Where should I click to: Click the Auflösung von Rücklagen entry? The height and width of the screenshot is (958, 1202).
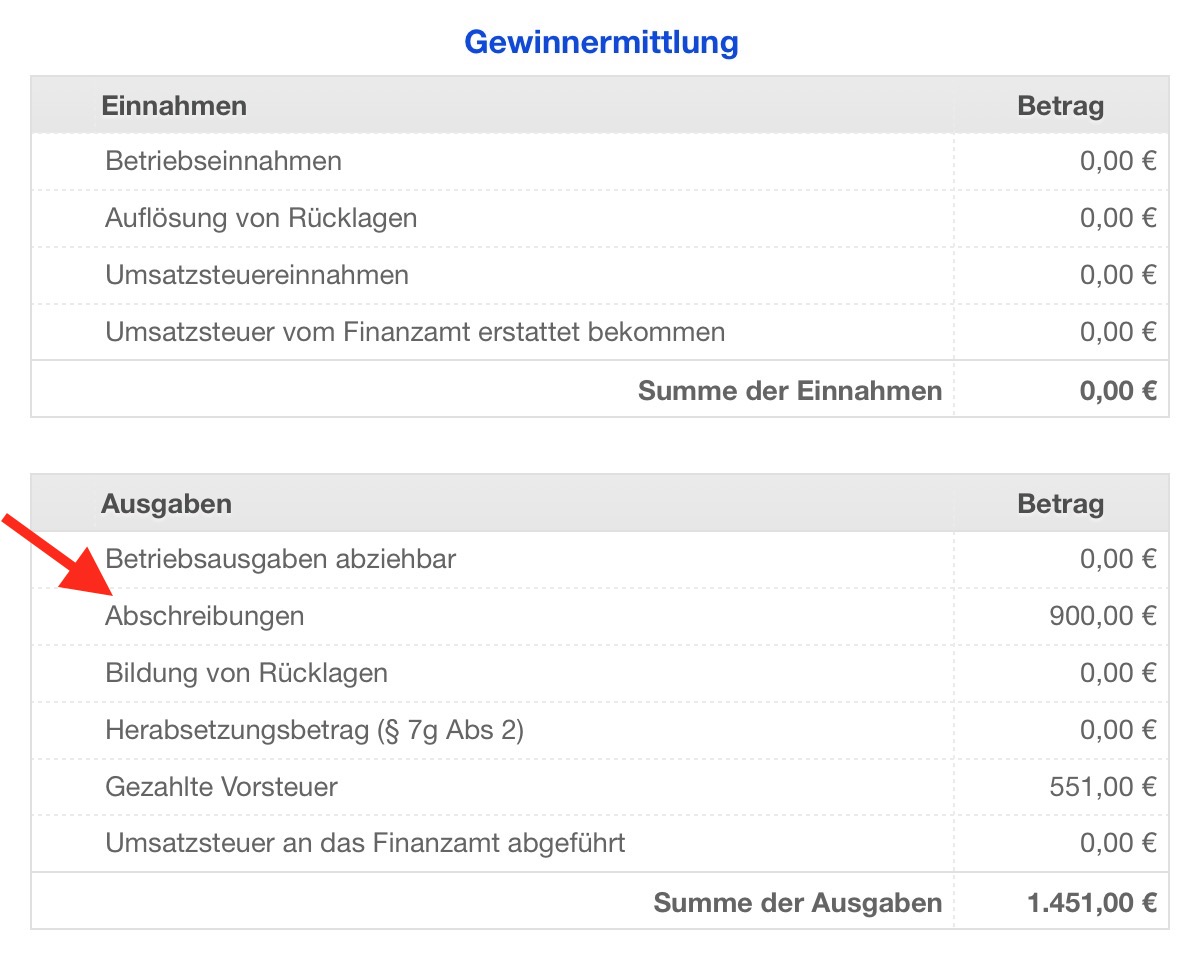pos(261,218)
